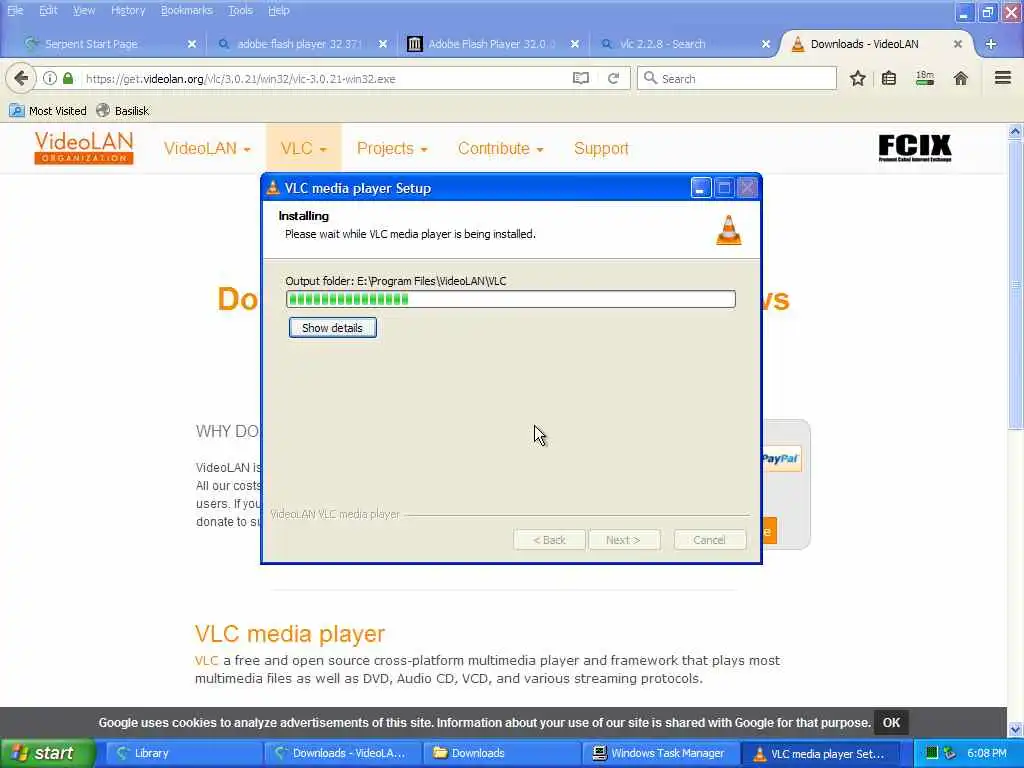1024x768 pixels.
Task: Open a new tab with plus icon
Action: [991, 44]
